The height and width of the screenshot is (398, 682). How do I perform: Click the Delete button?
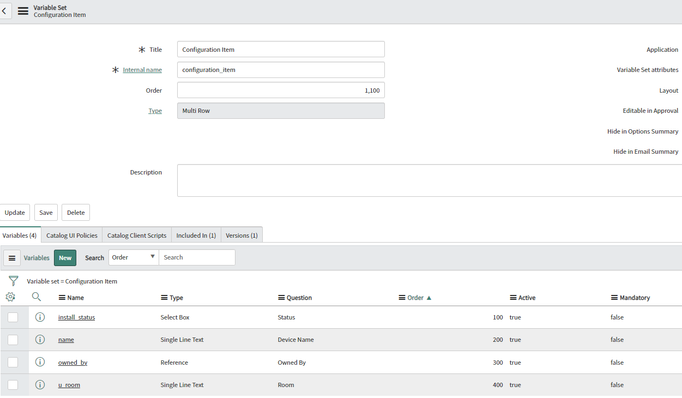[x=76, y=213]
